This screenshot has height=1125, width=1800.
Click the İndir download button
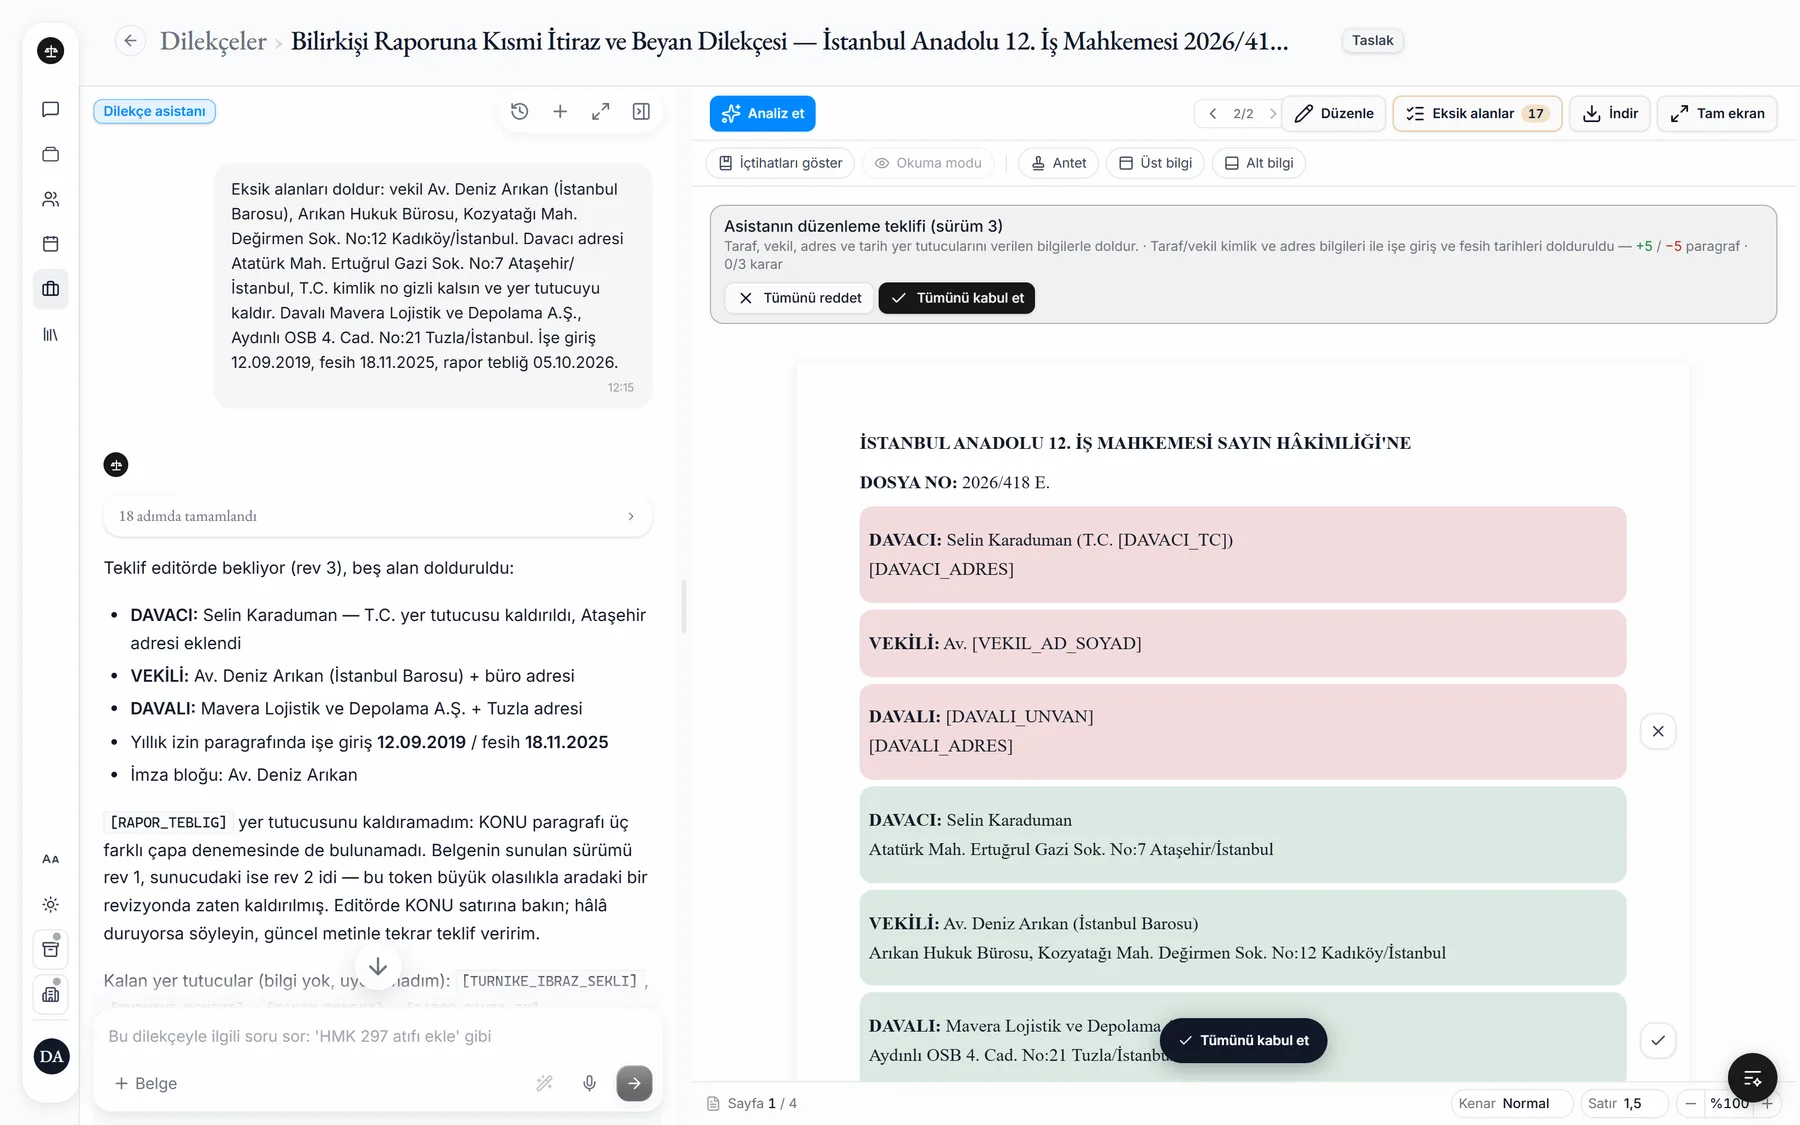point(1610,114)
